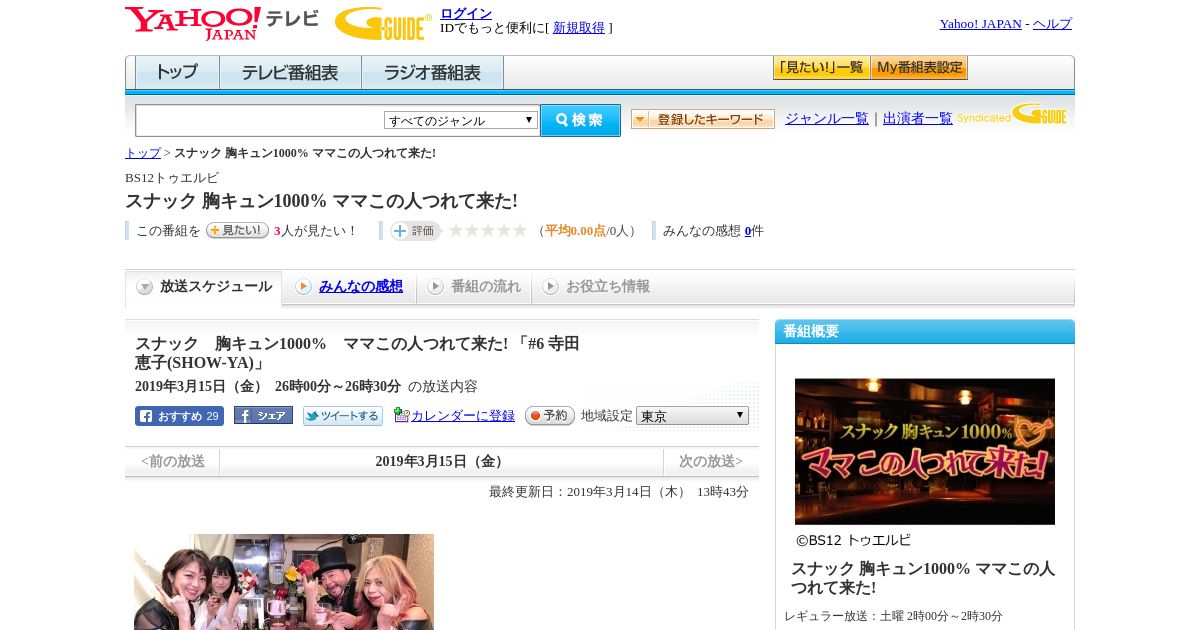This screenshot has height=630, width=1200.
Task: Click the レギュラー放送:土曜 2時00分 text
Action: pos(893,616)
